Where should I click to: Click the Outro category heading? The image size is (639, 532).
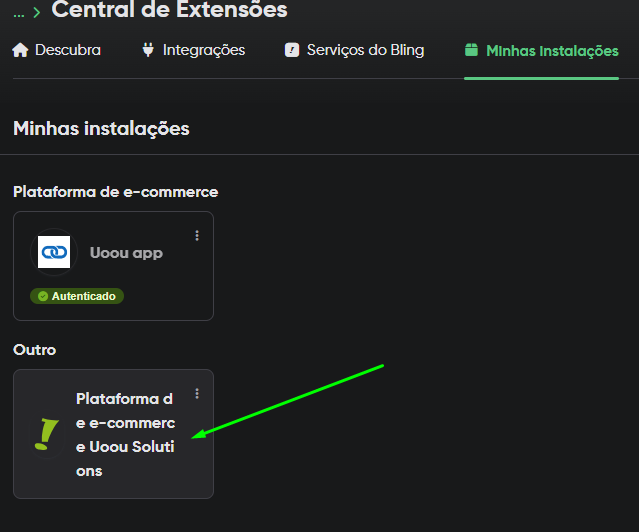click(x=35, y=350)
